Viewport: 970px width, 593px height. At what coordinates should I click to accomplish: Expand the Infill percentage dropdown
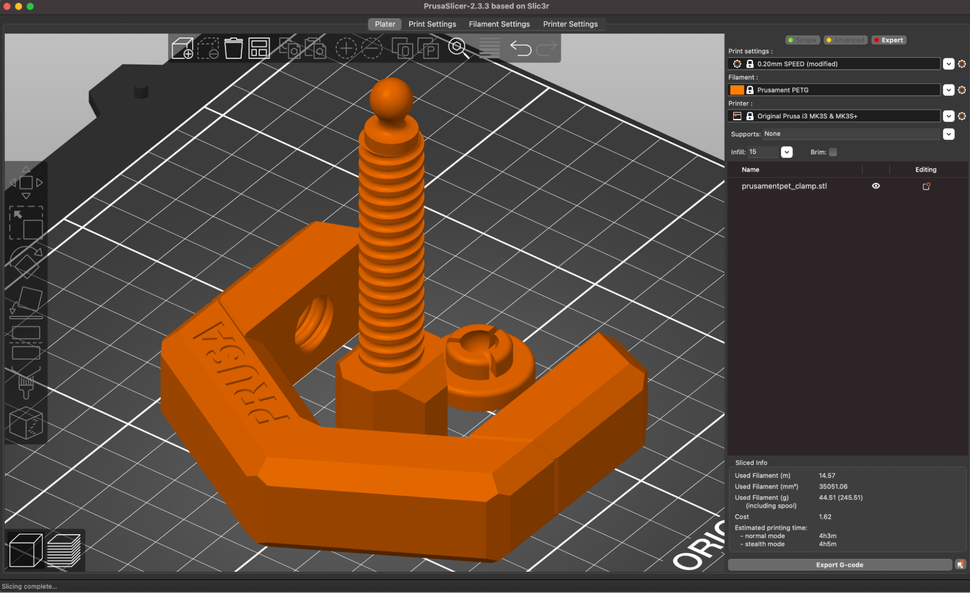[x=786, y=151]
